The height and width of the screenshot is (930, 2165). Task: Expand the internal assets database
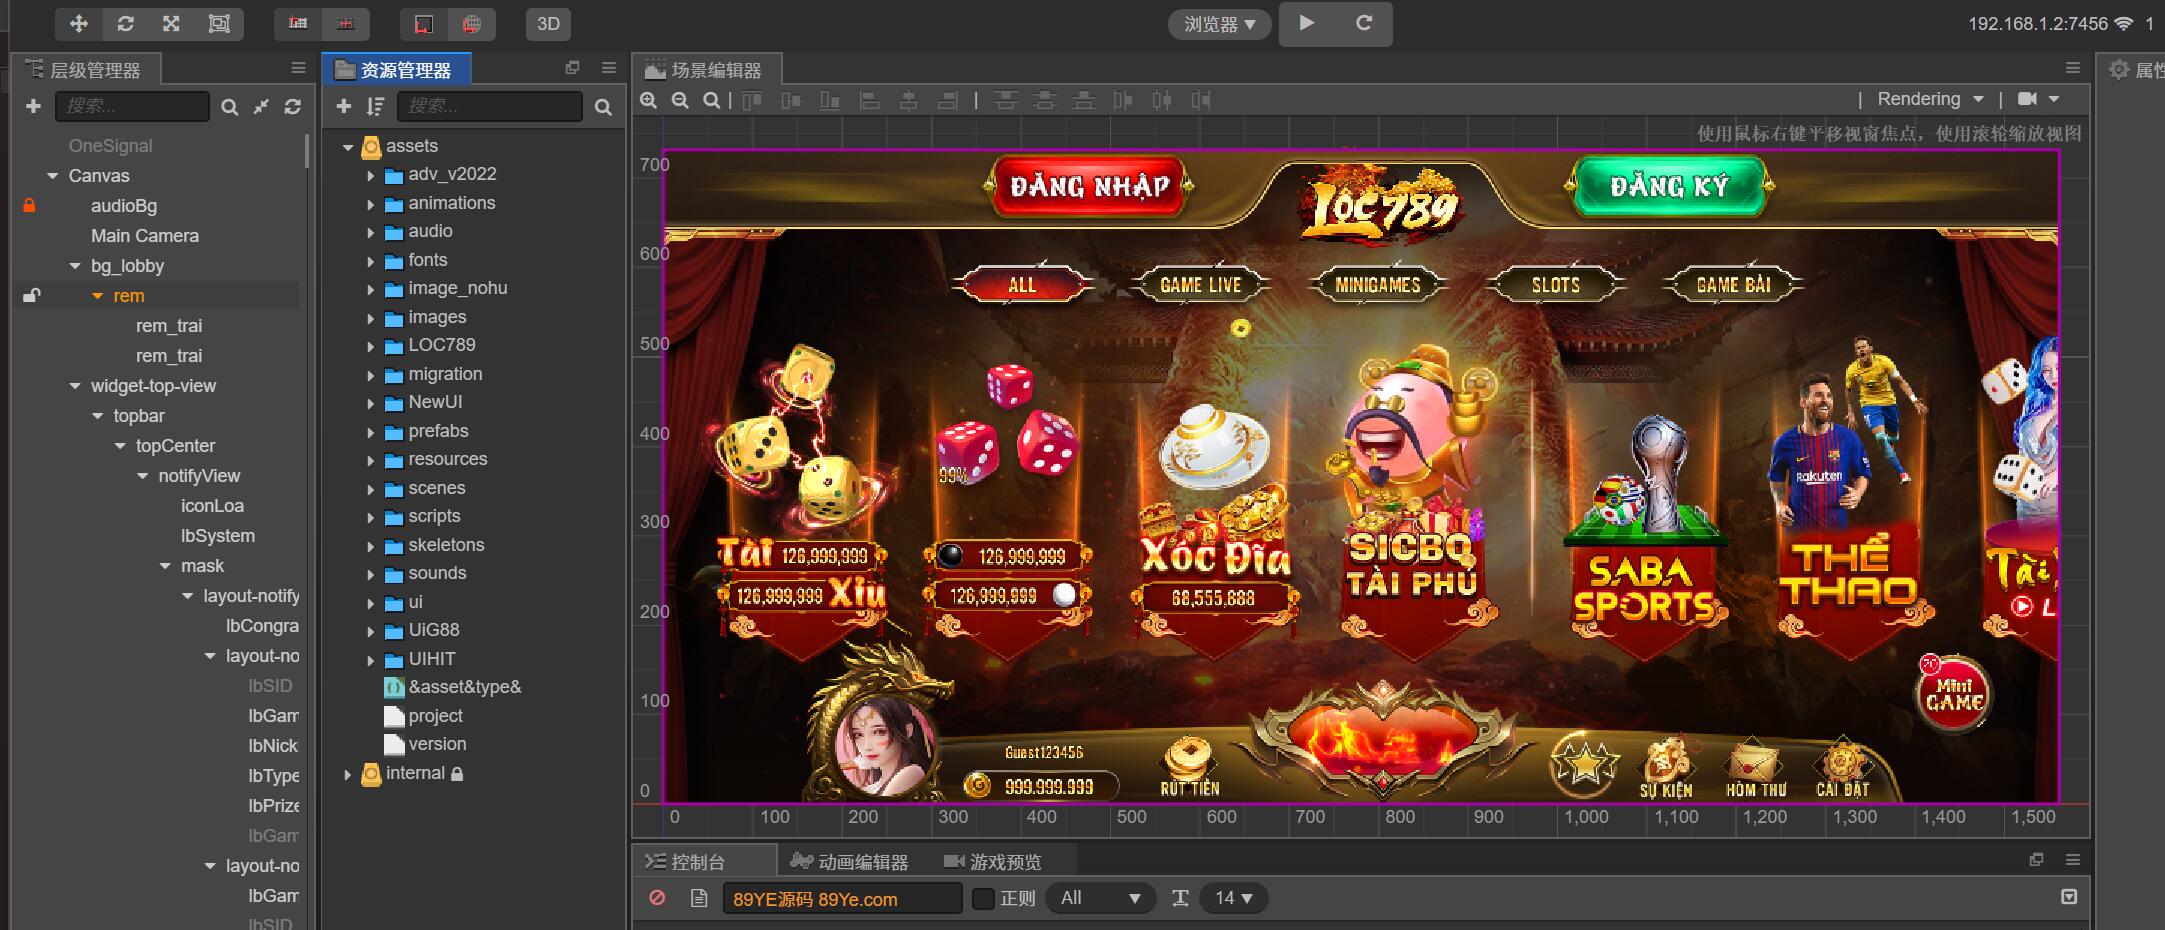pyautogui.click(x=348, y=774)
